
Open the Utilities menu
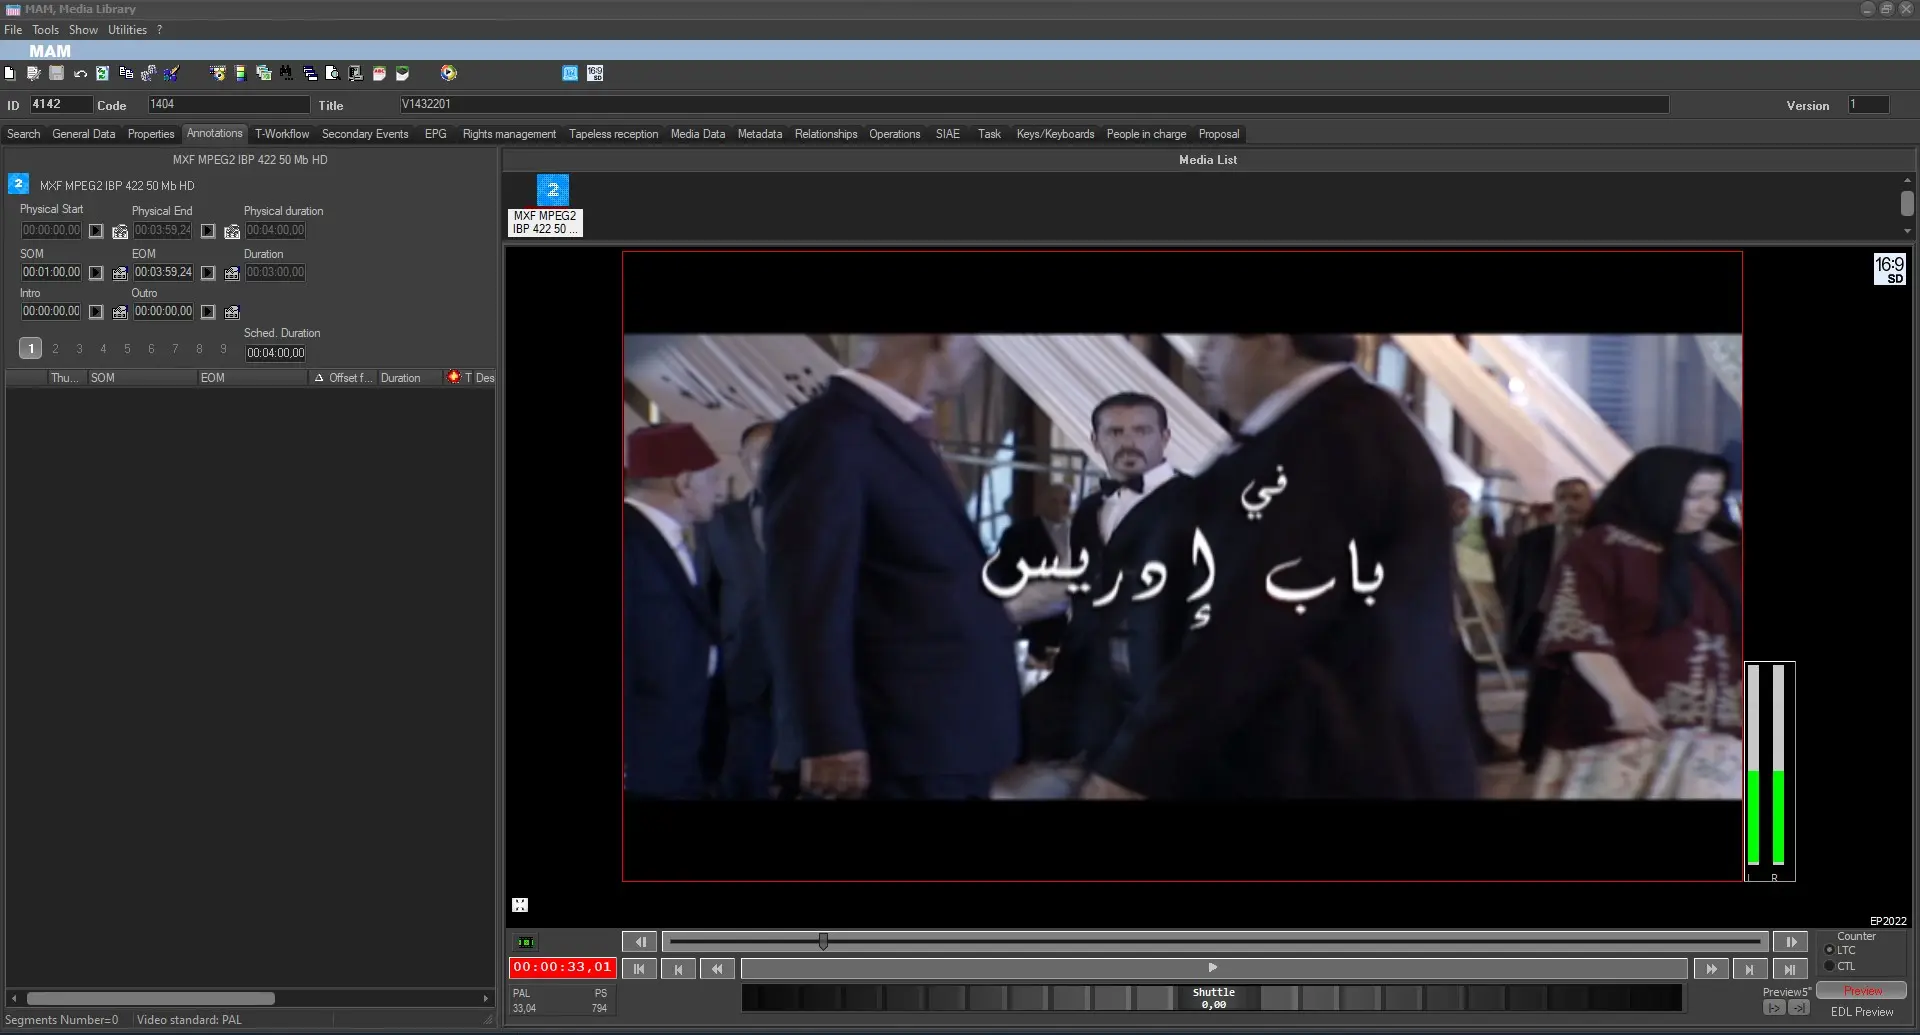pos(127,30)
